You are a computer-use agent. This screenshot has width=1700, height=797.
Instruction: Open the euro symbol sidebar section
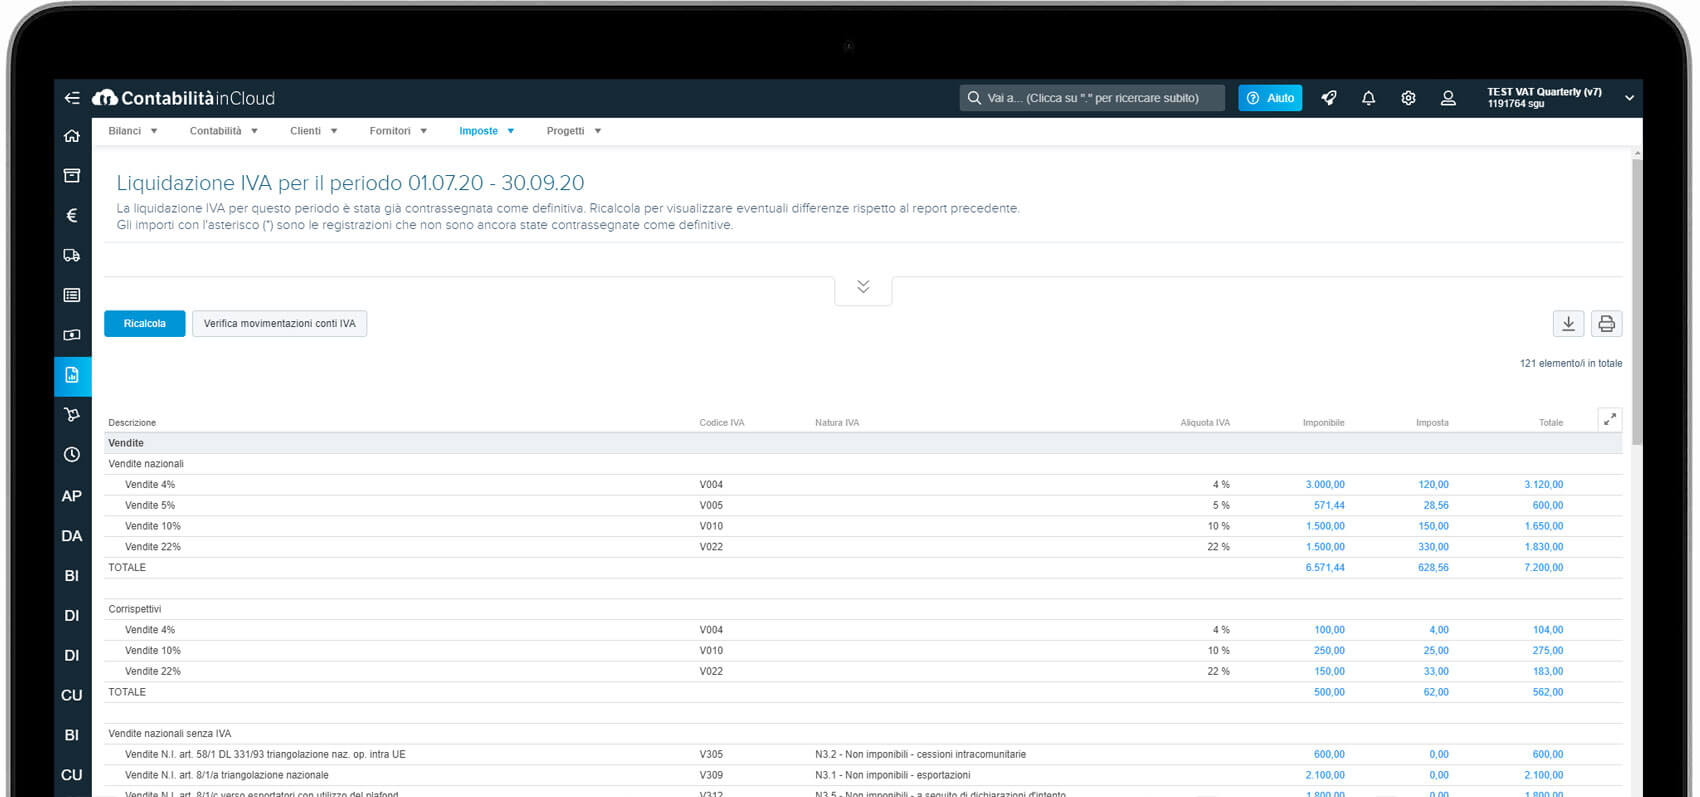pos(72,216)
